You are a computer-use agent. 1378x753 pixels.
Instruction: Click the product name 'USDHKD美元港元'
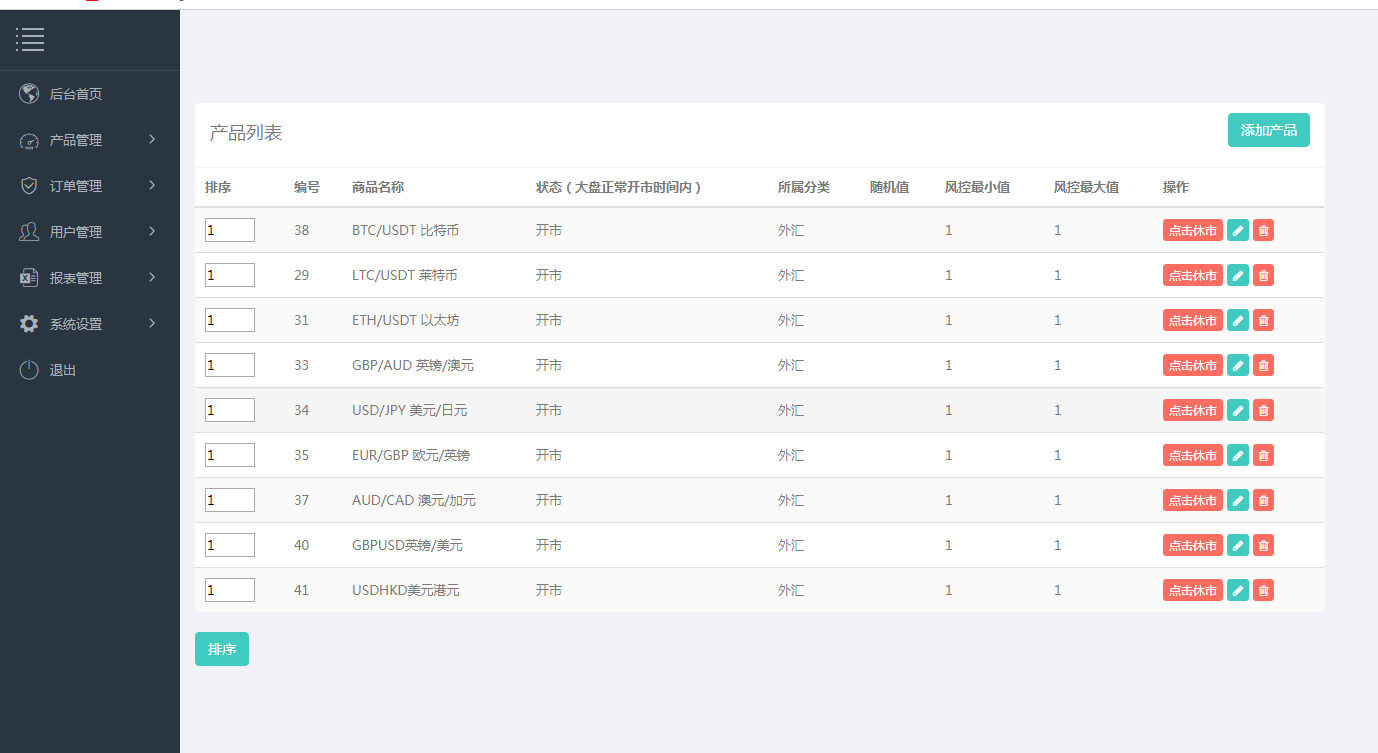(406, 590)
